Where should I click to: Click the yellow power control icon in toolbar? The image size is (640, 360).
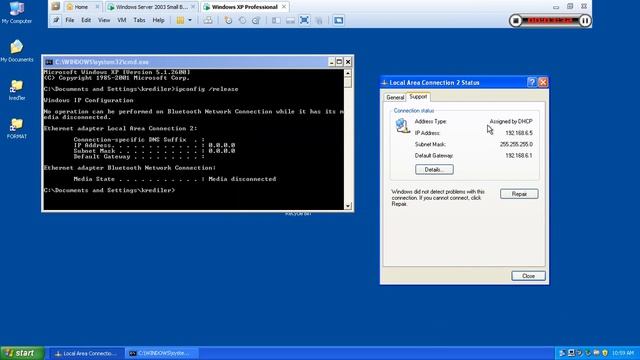click(x=180, y=20)
